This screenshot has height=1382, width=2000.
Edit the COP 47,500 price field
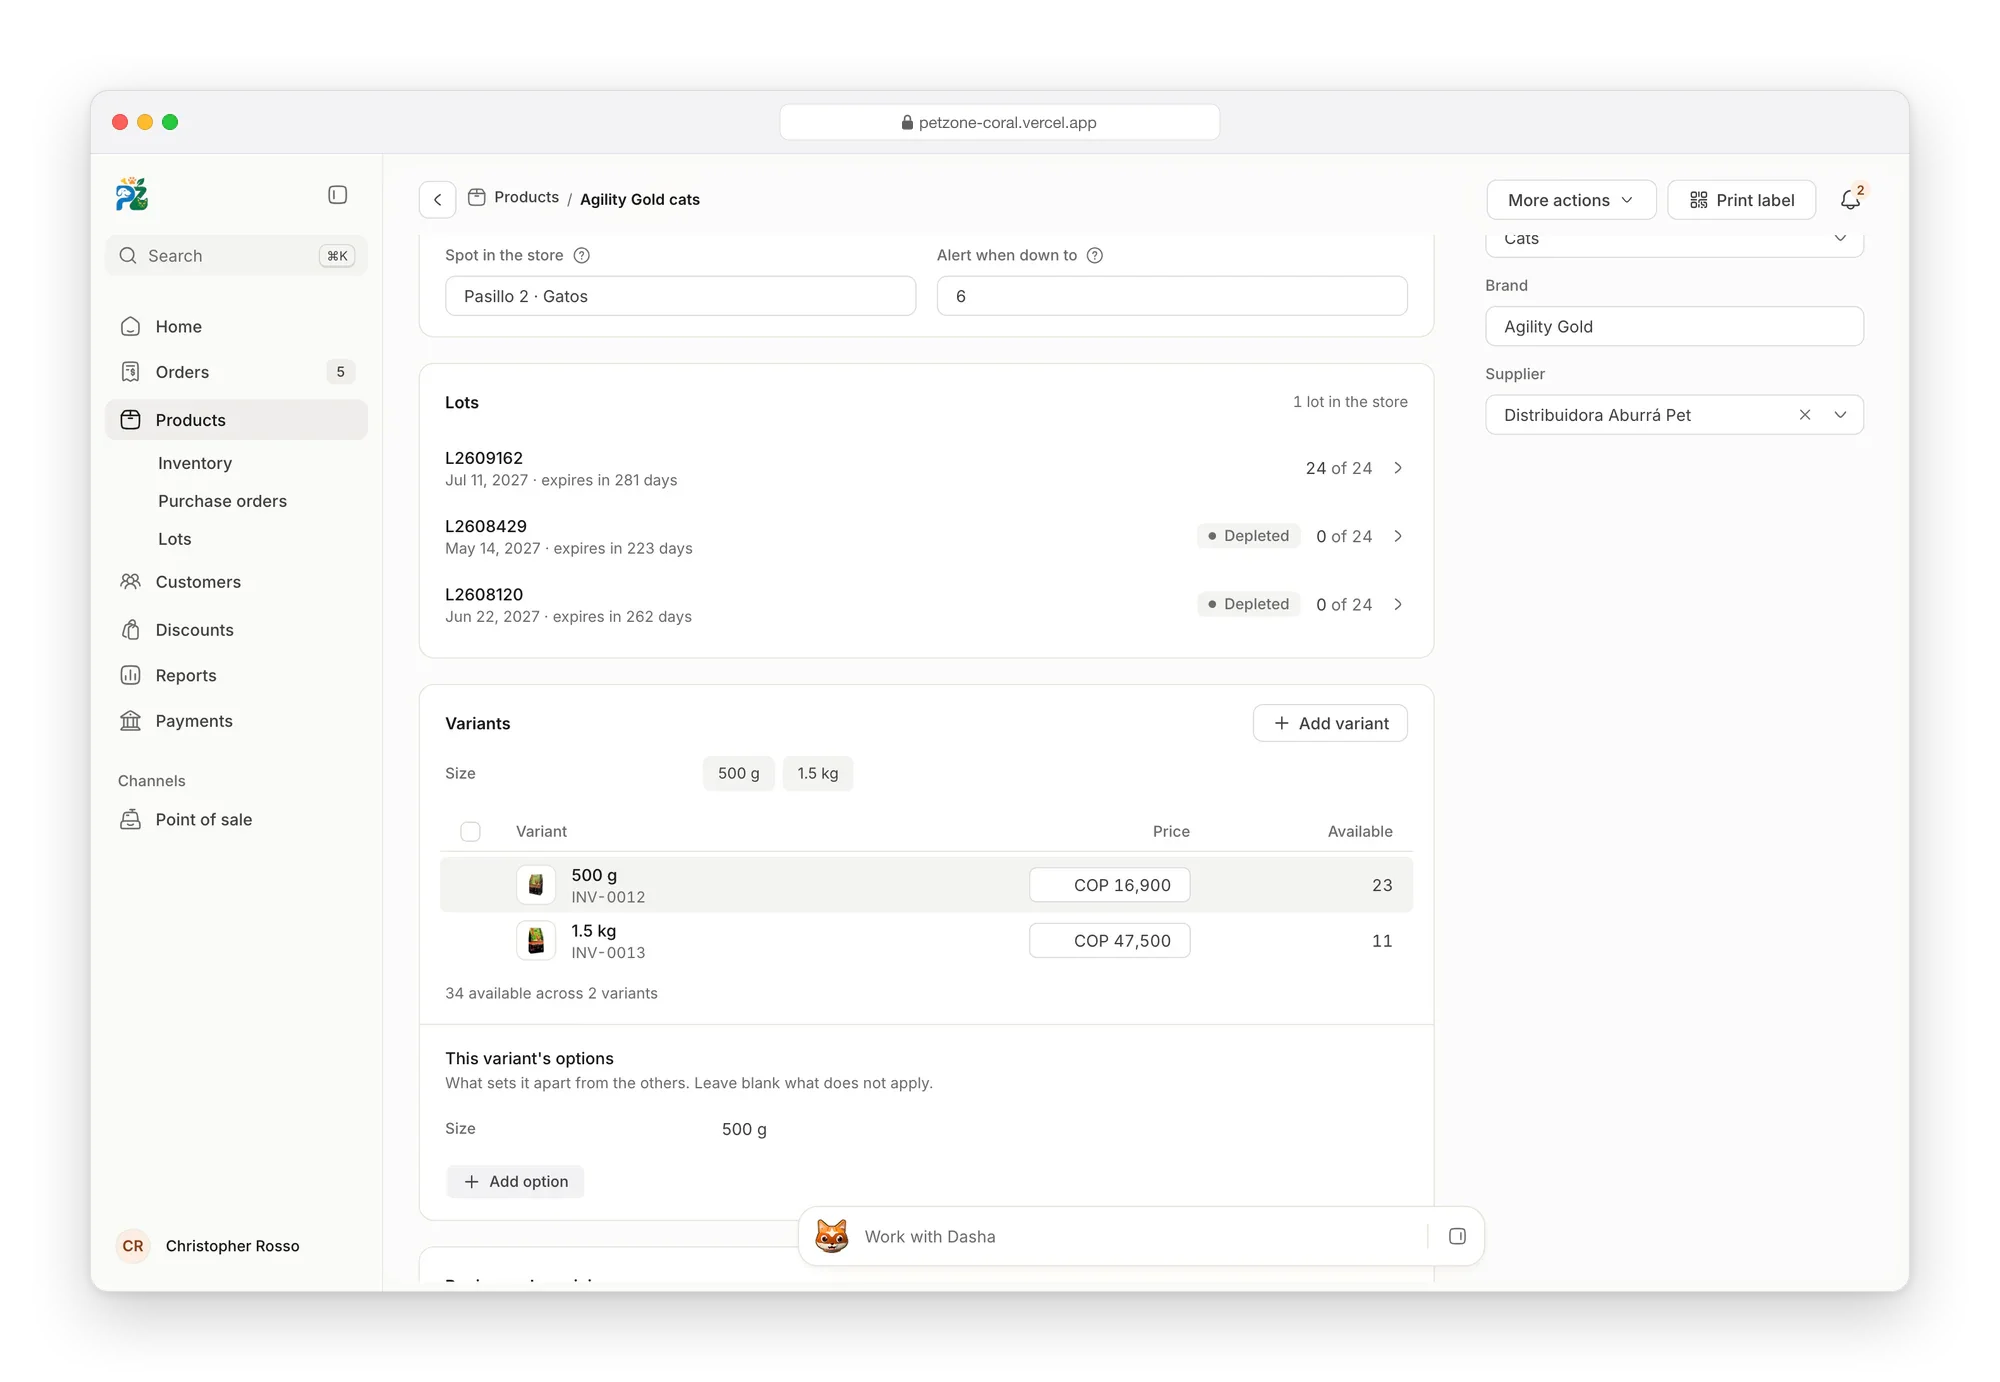1109,941
